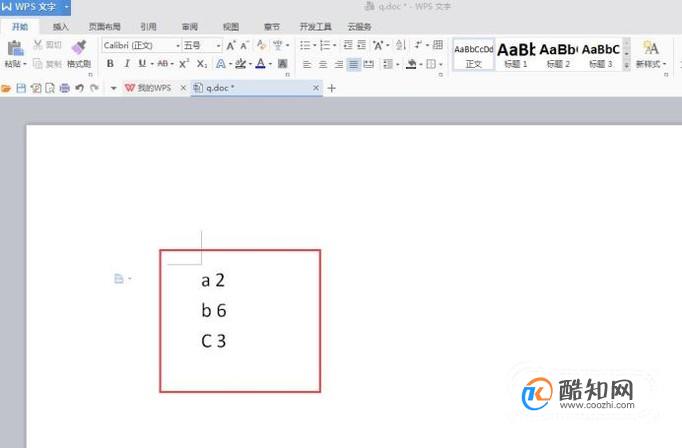Apply the 标题 3 heading style

point(601,55)
